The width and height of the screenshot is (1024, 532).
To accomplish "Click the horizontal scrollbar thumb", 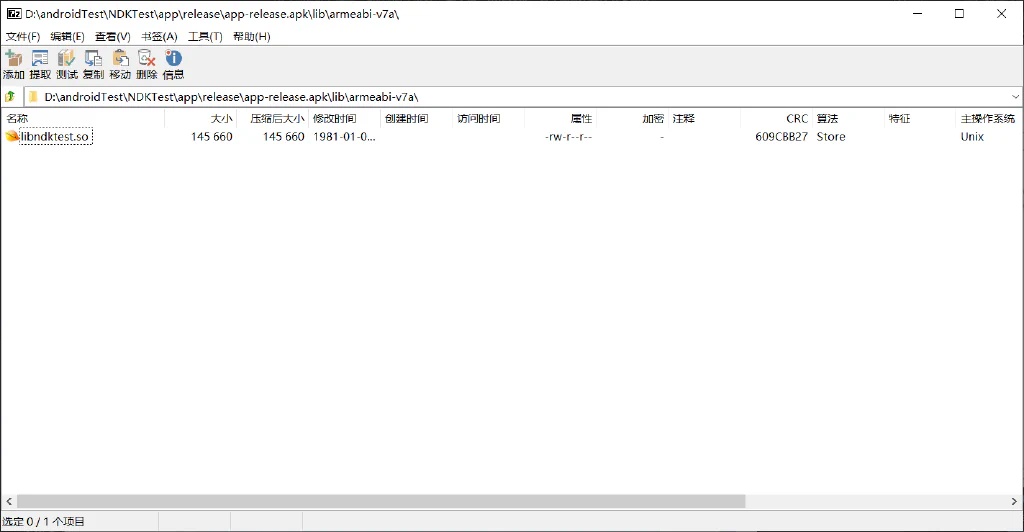I will (381, 501).
